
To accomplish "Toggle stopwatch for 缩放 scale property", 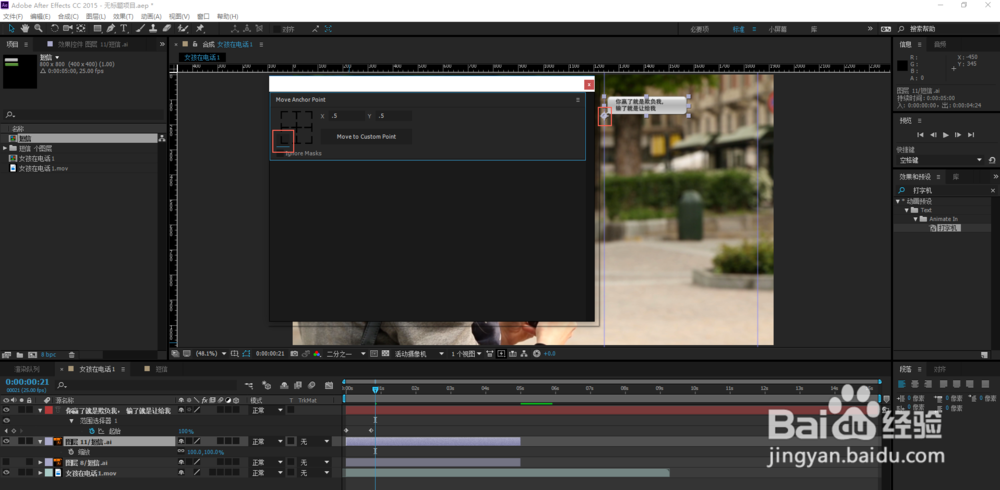I will click(x=71, y=452).
